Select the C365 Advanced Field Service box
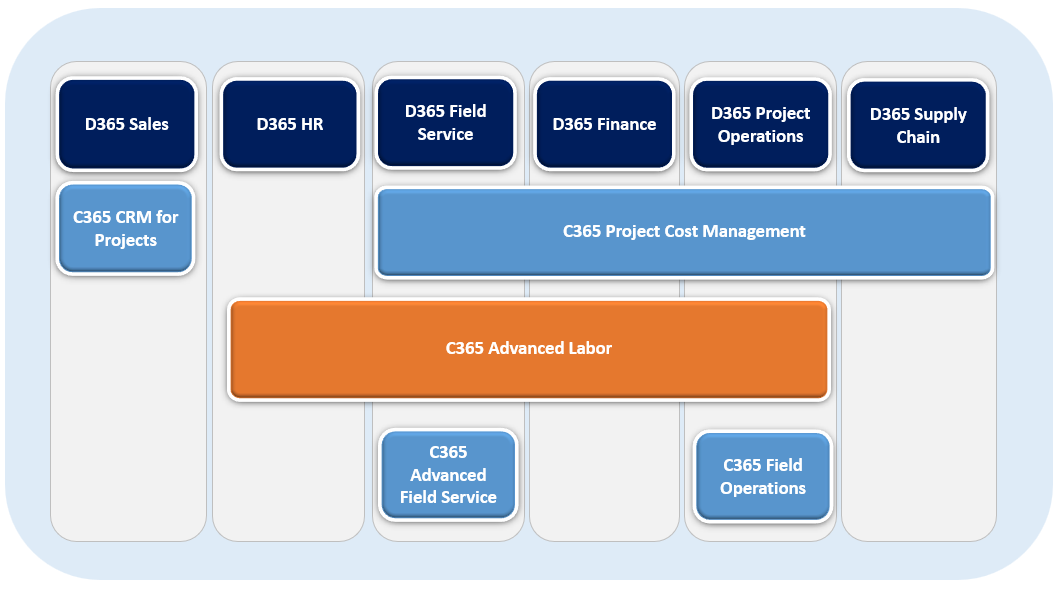Screen dimensions: 1062x592 coord(448,475)
